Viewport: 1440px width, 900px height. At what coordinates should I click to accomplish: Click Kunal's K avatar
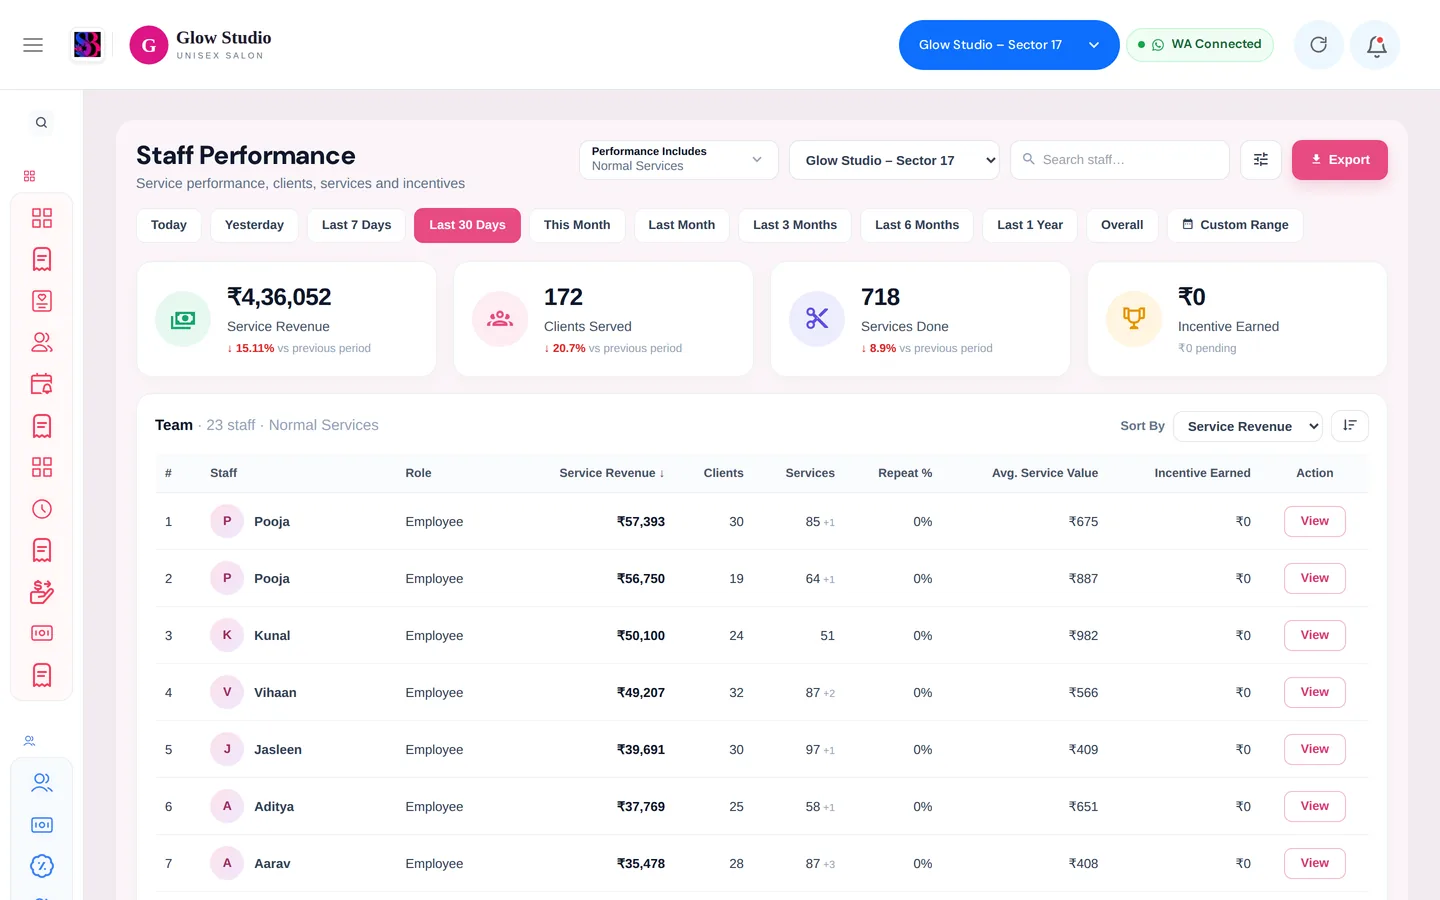(227, 635)
